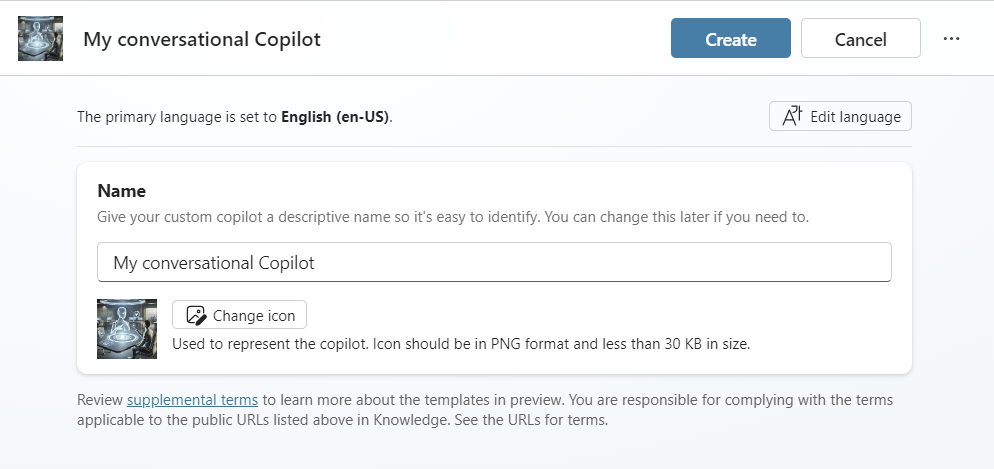Screen dimensions: 994x469
Task: Click the 'Review' word before supplemental terms
Action: point(100,400)
